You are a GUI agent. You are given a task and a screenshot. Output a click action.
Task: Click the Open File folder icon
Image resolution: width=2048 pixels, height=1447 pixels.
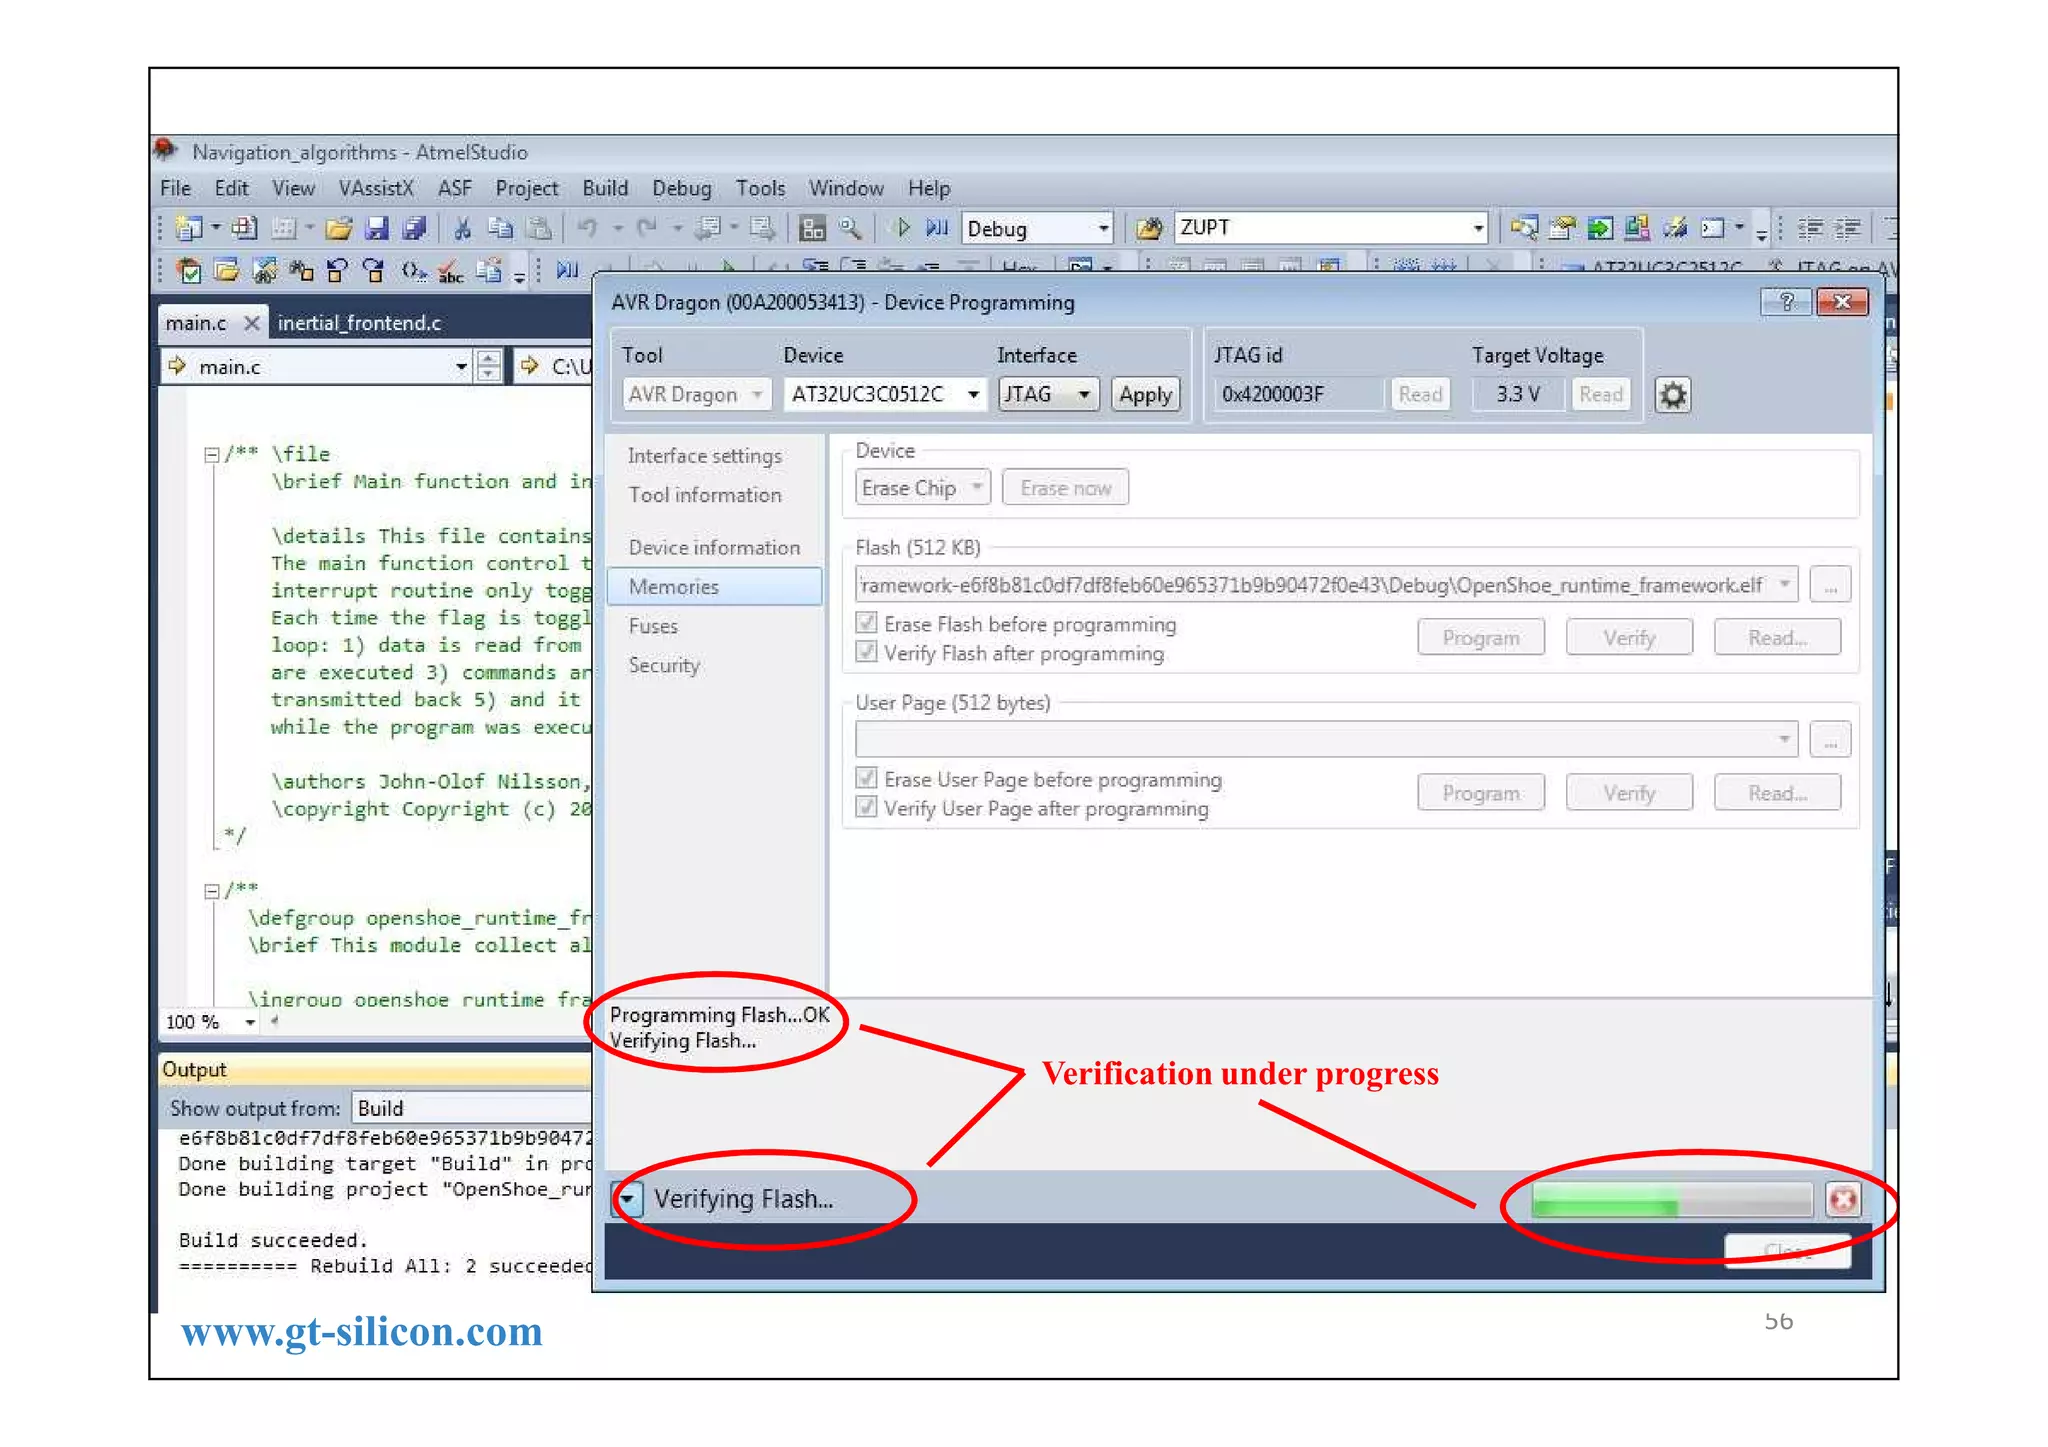pyautogui.click(x=338, y=229)
